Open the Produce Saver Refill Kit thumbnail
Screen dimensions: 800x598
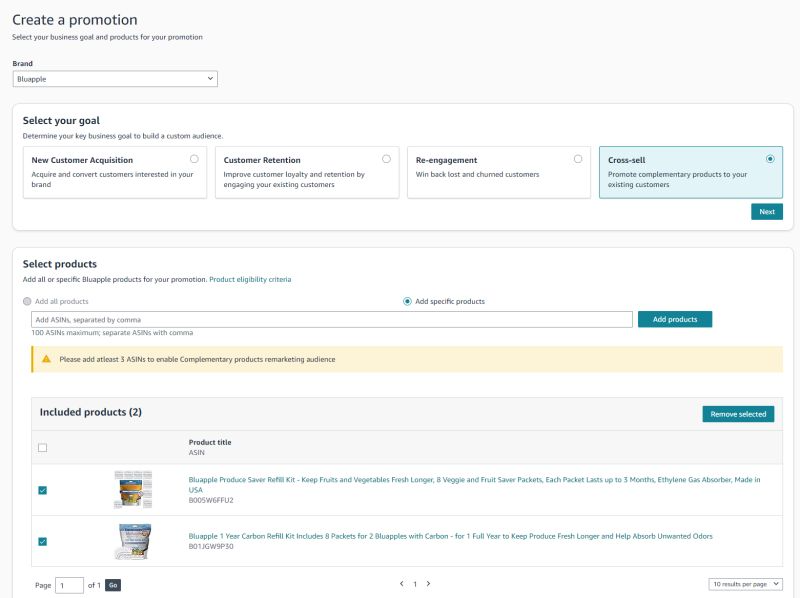click(x=133, y=490)
